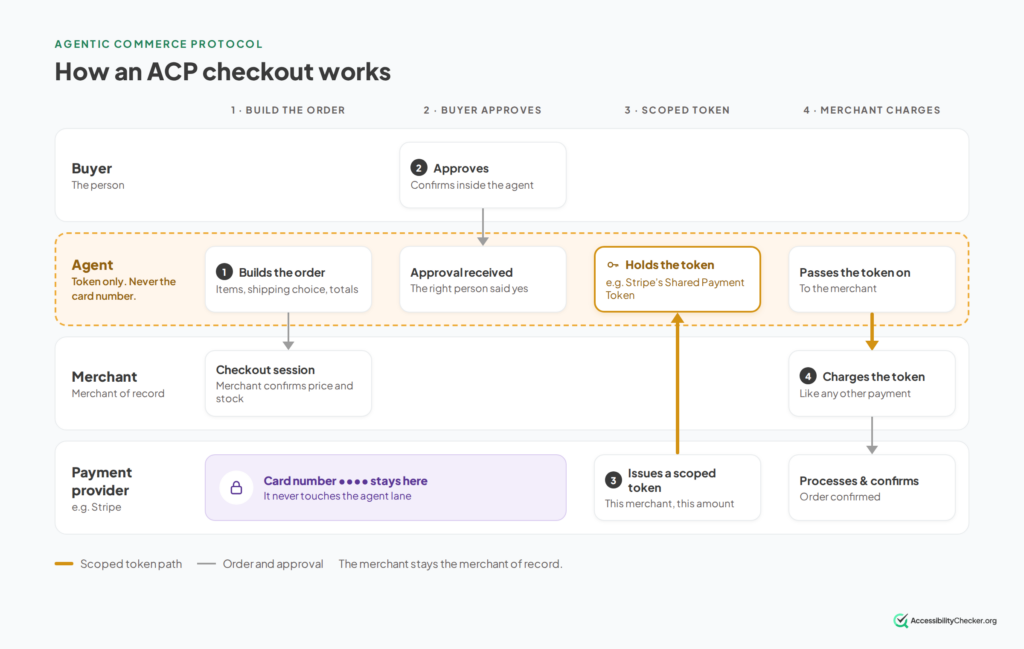Click the Payment provider lane label
The width and height of the screenshot is (1024, 649).
coord(102,481)
